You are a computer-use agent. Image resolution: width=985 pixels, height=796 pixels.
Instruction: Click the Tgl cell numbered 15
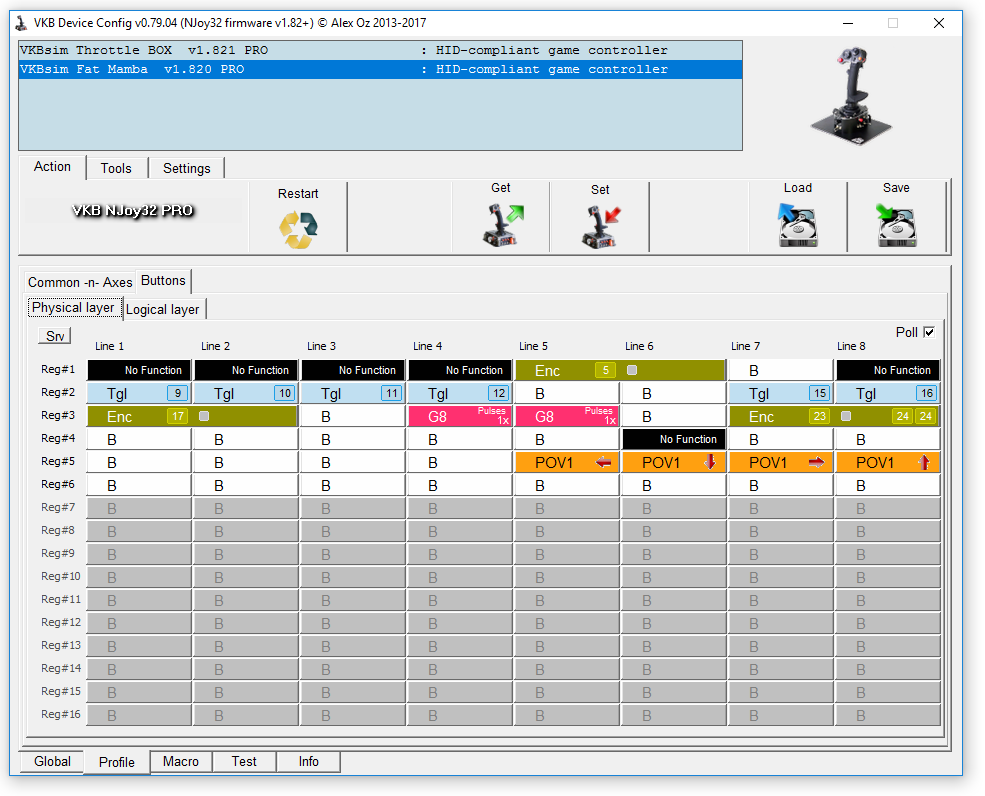coord(781,394)
